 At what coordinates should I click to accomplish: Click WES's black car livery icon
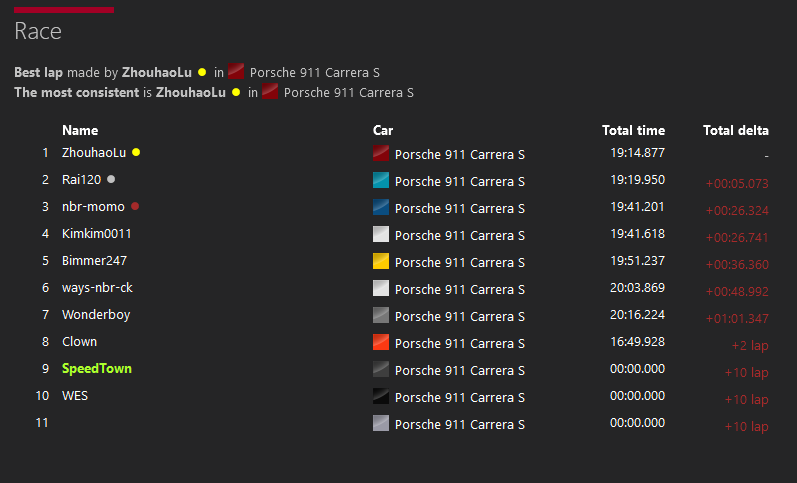pyautogui.click(x=380, y=396)
